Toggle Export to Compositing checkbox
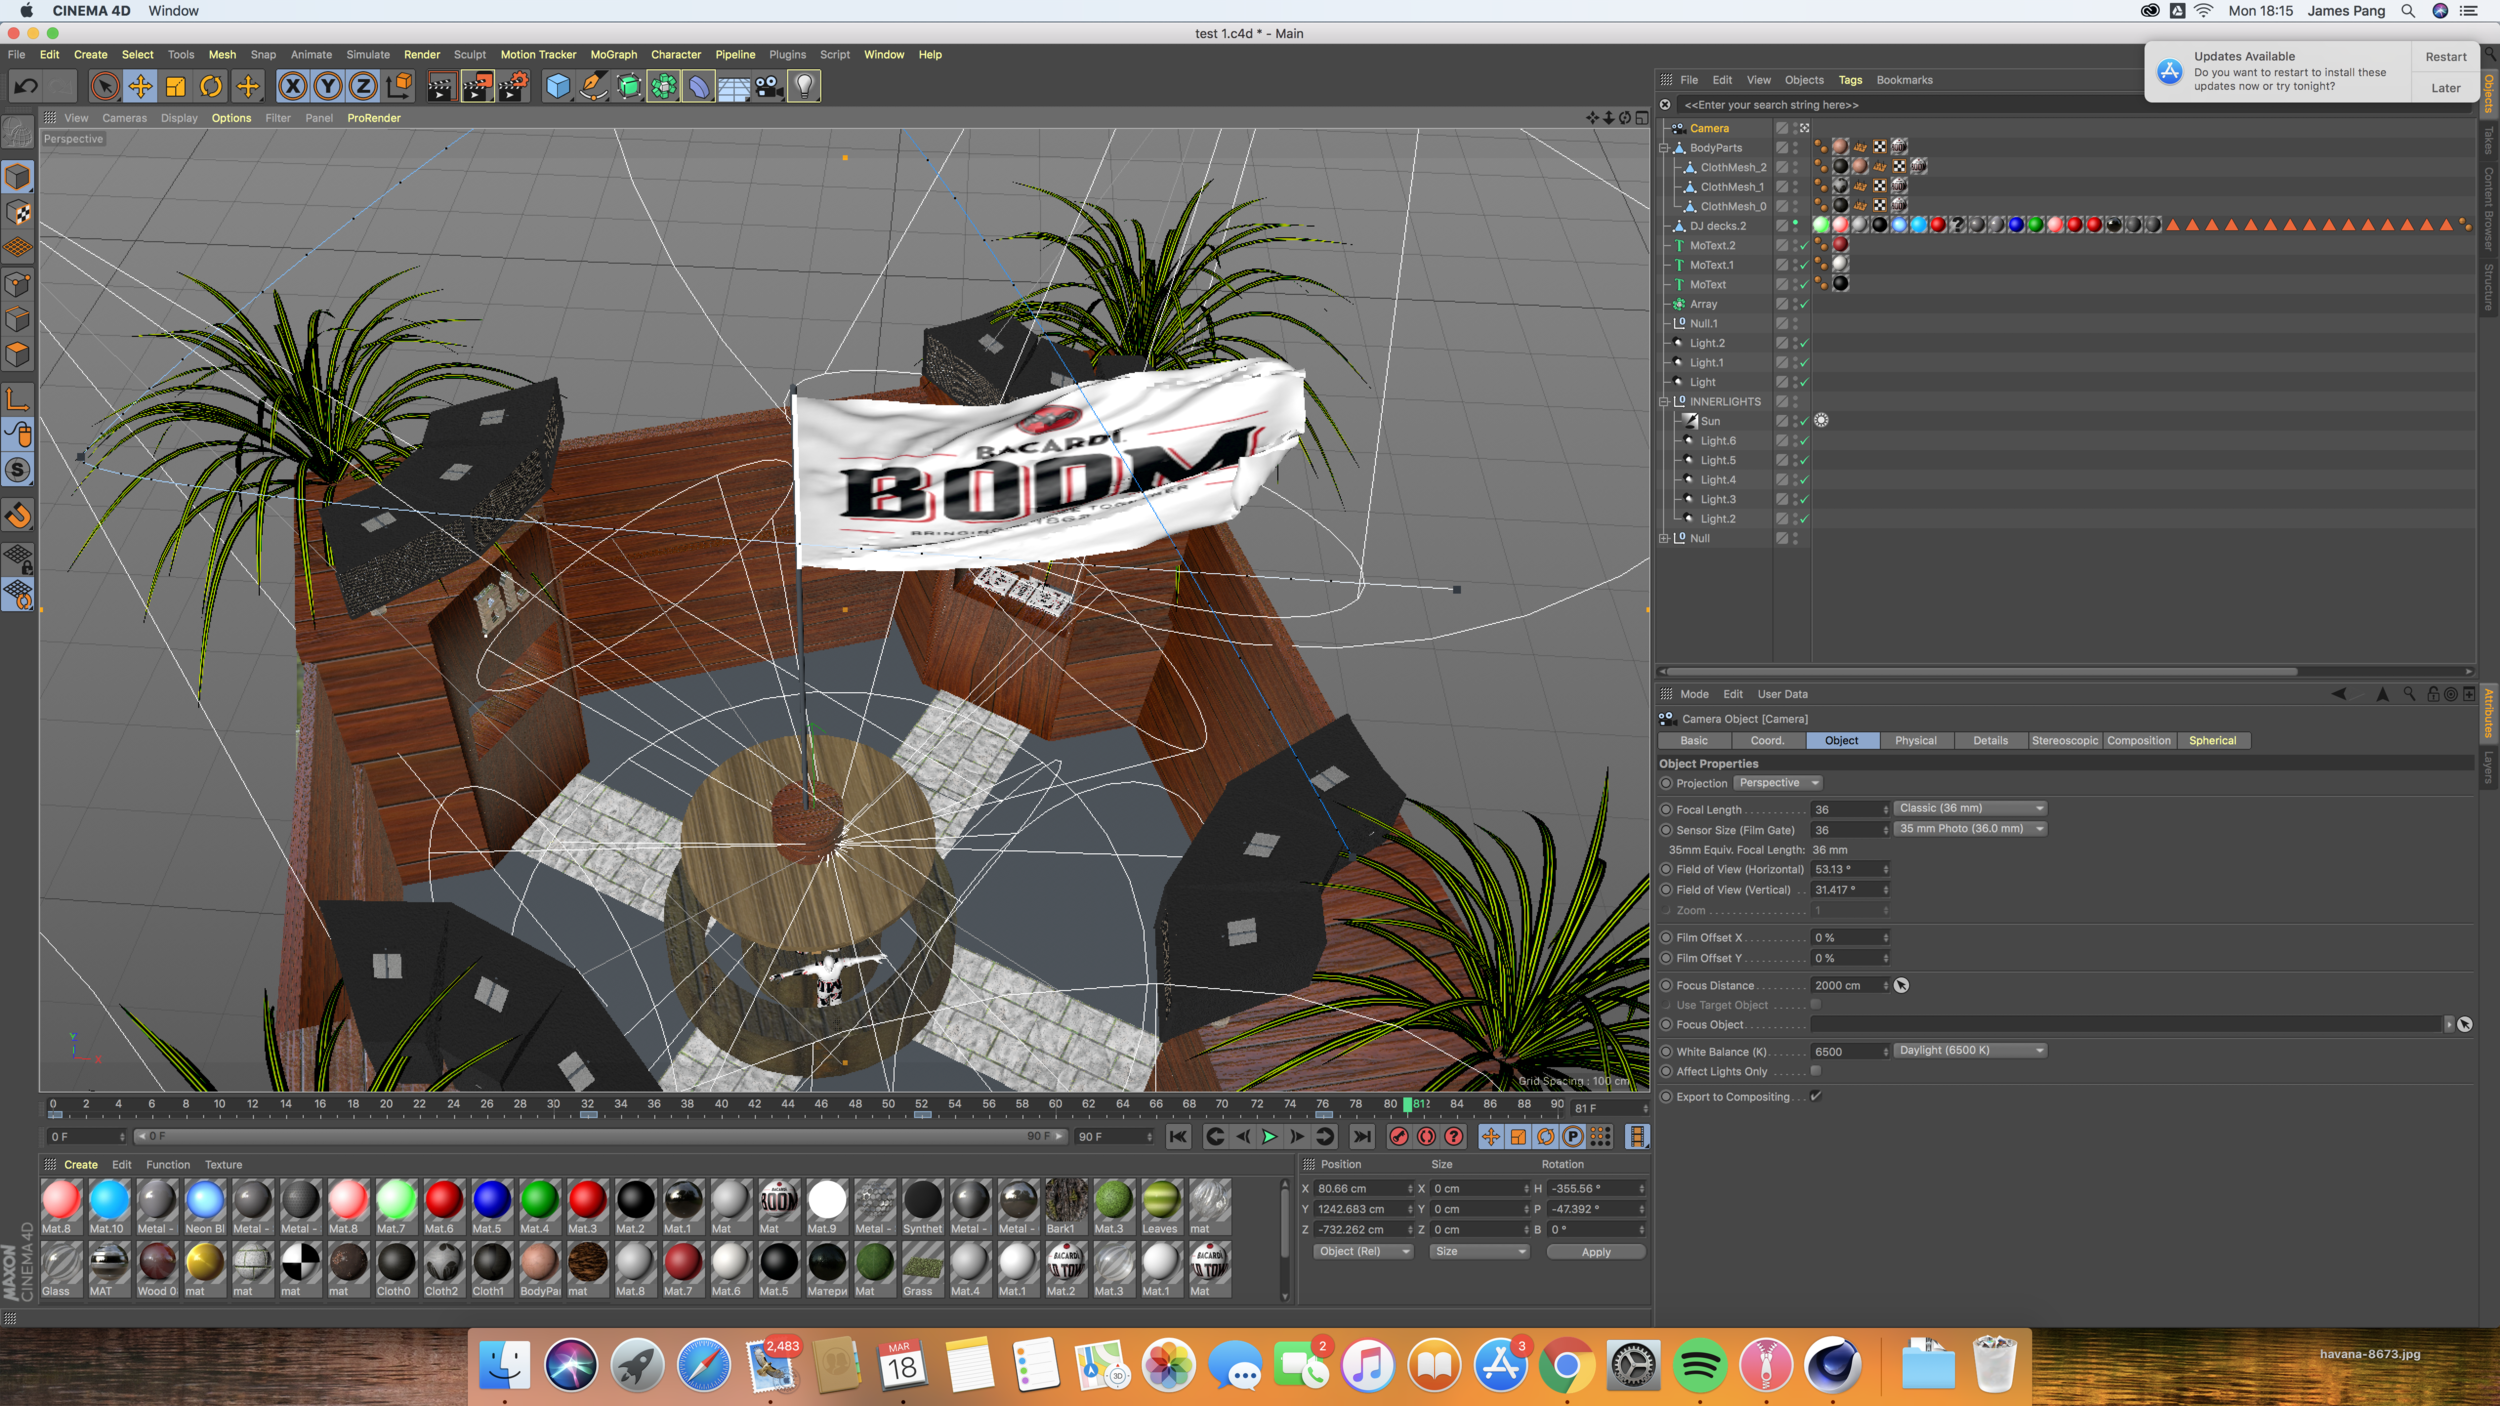The image size is (2500, 1406). [x=1815, y=1097]
